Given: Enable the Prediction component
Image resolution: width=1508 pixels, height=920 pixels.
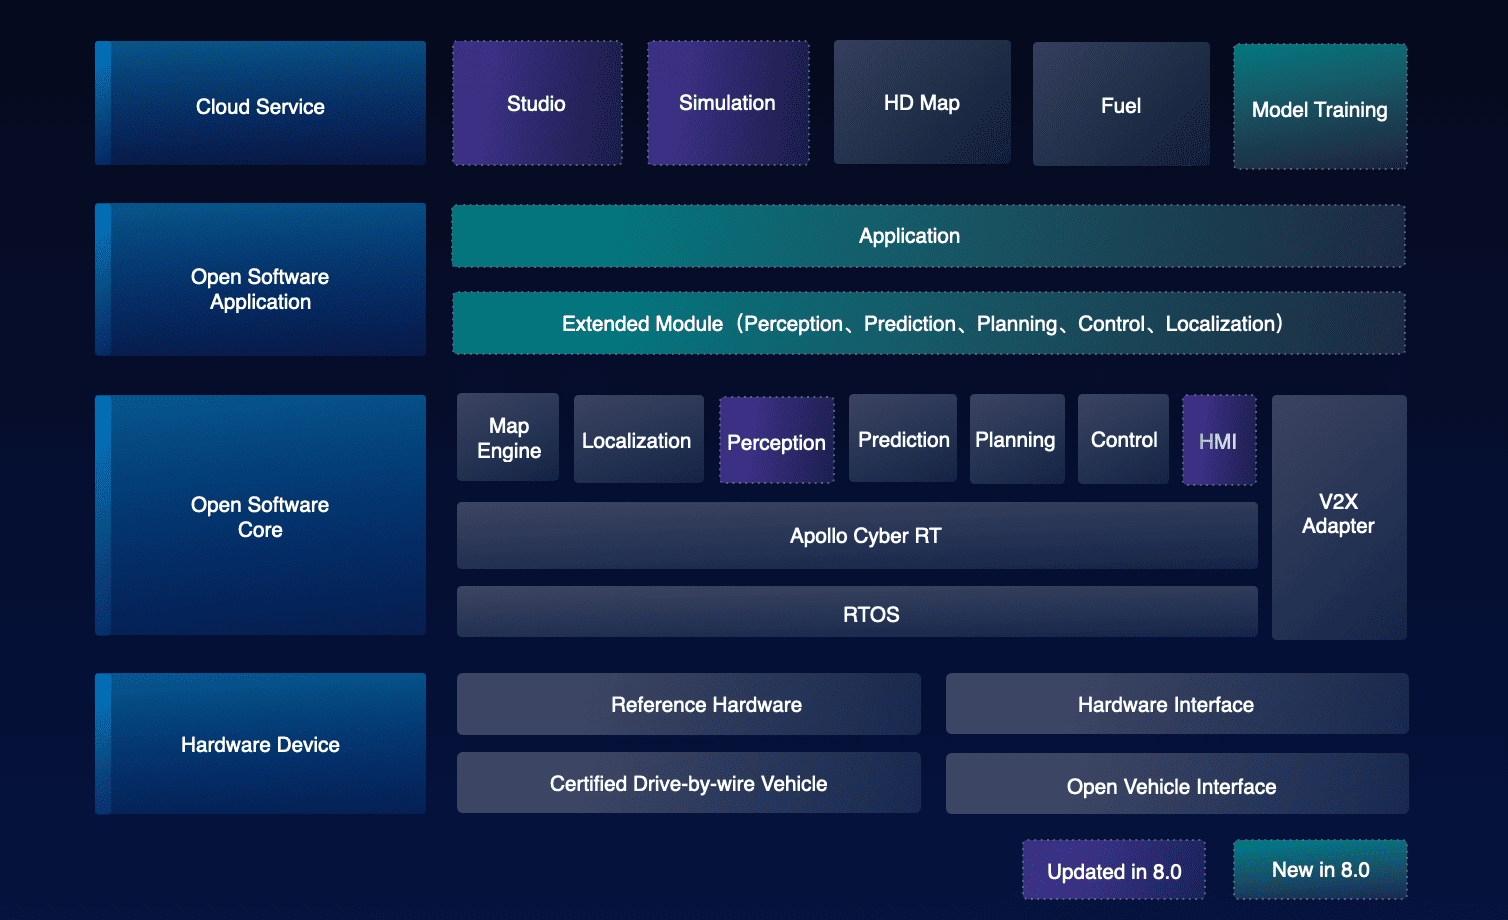Looking at the screenshot, I should [902, 439].
